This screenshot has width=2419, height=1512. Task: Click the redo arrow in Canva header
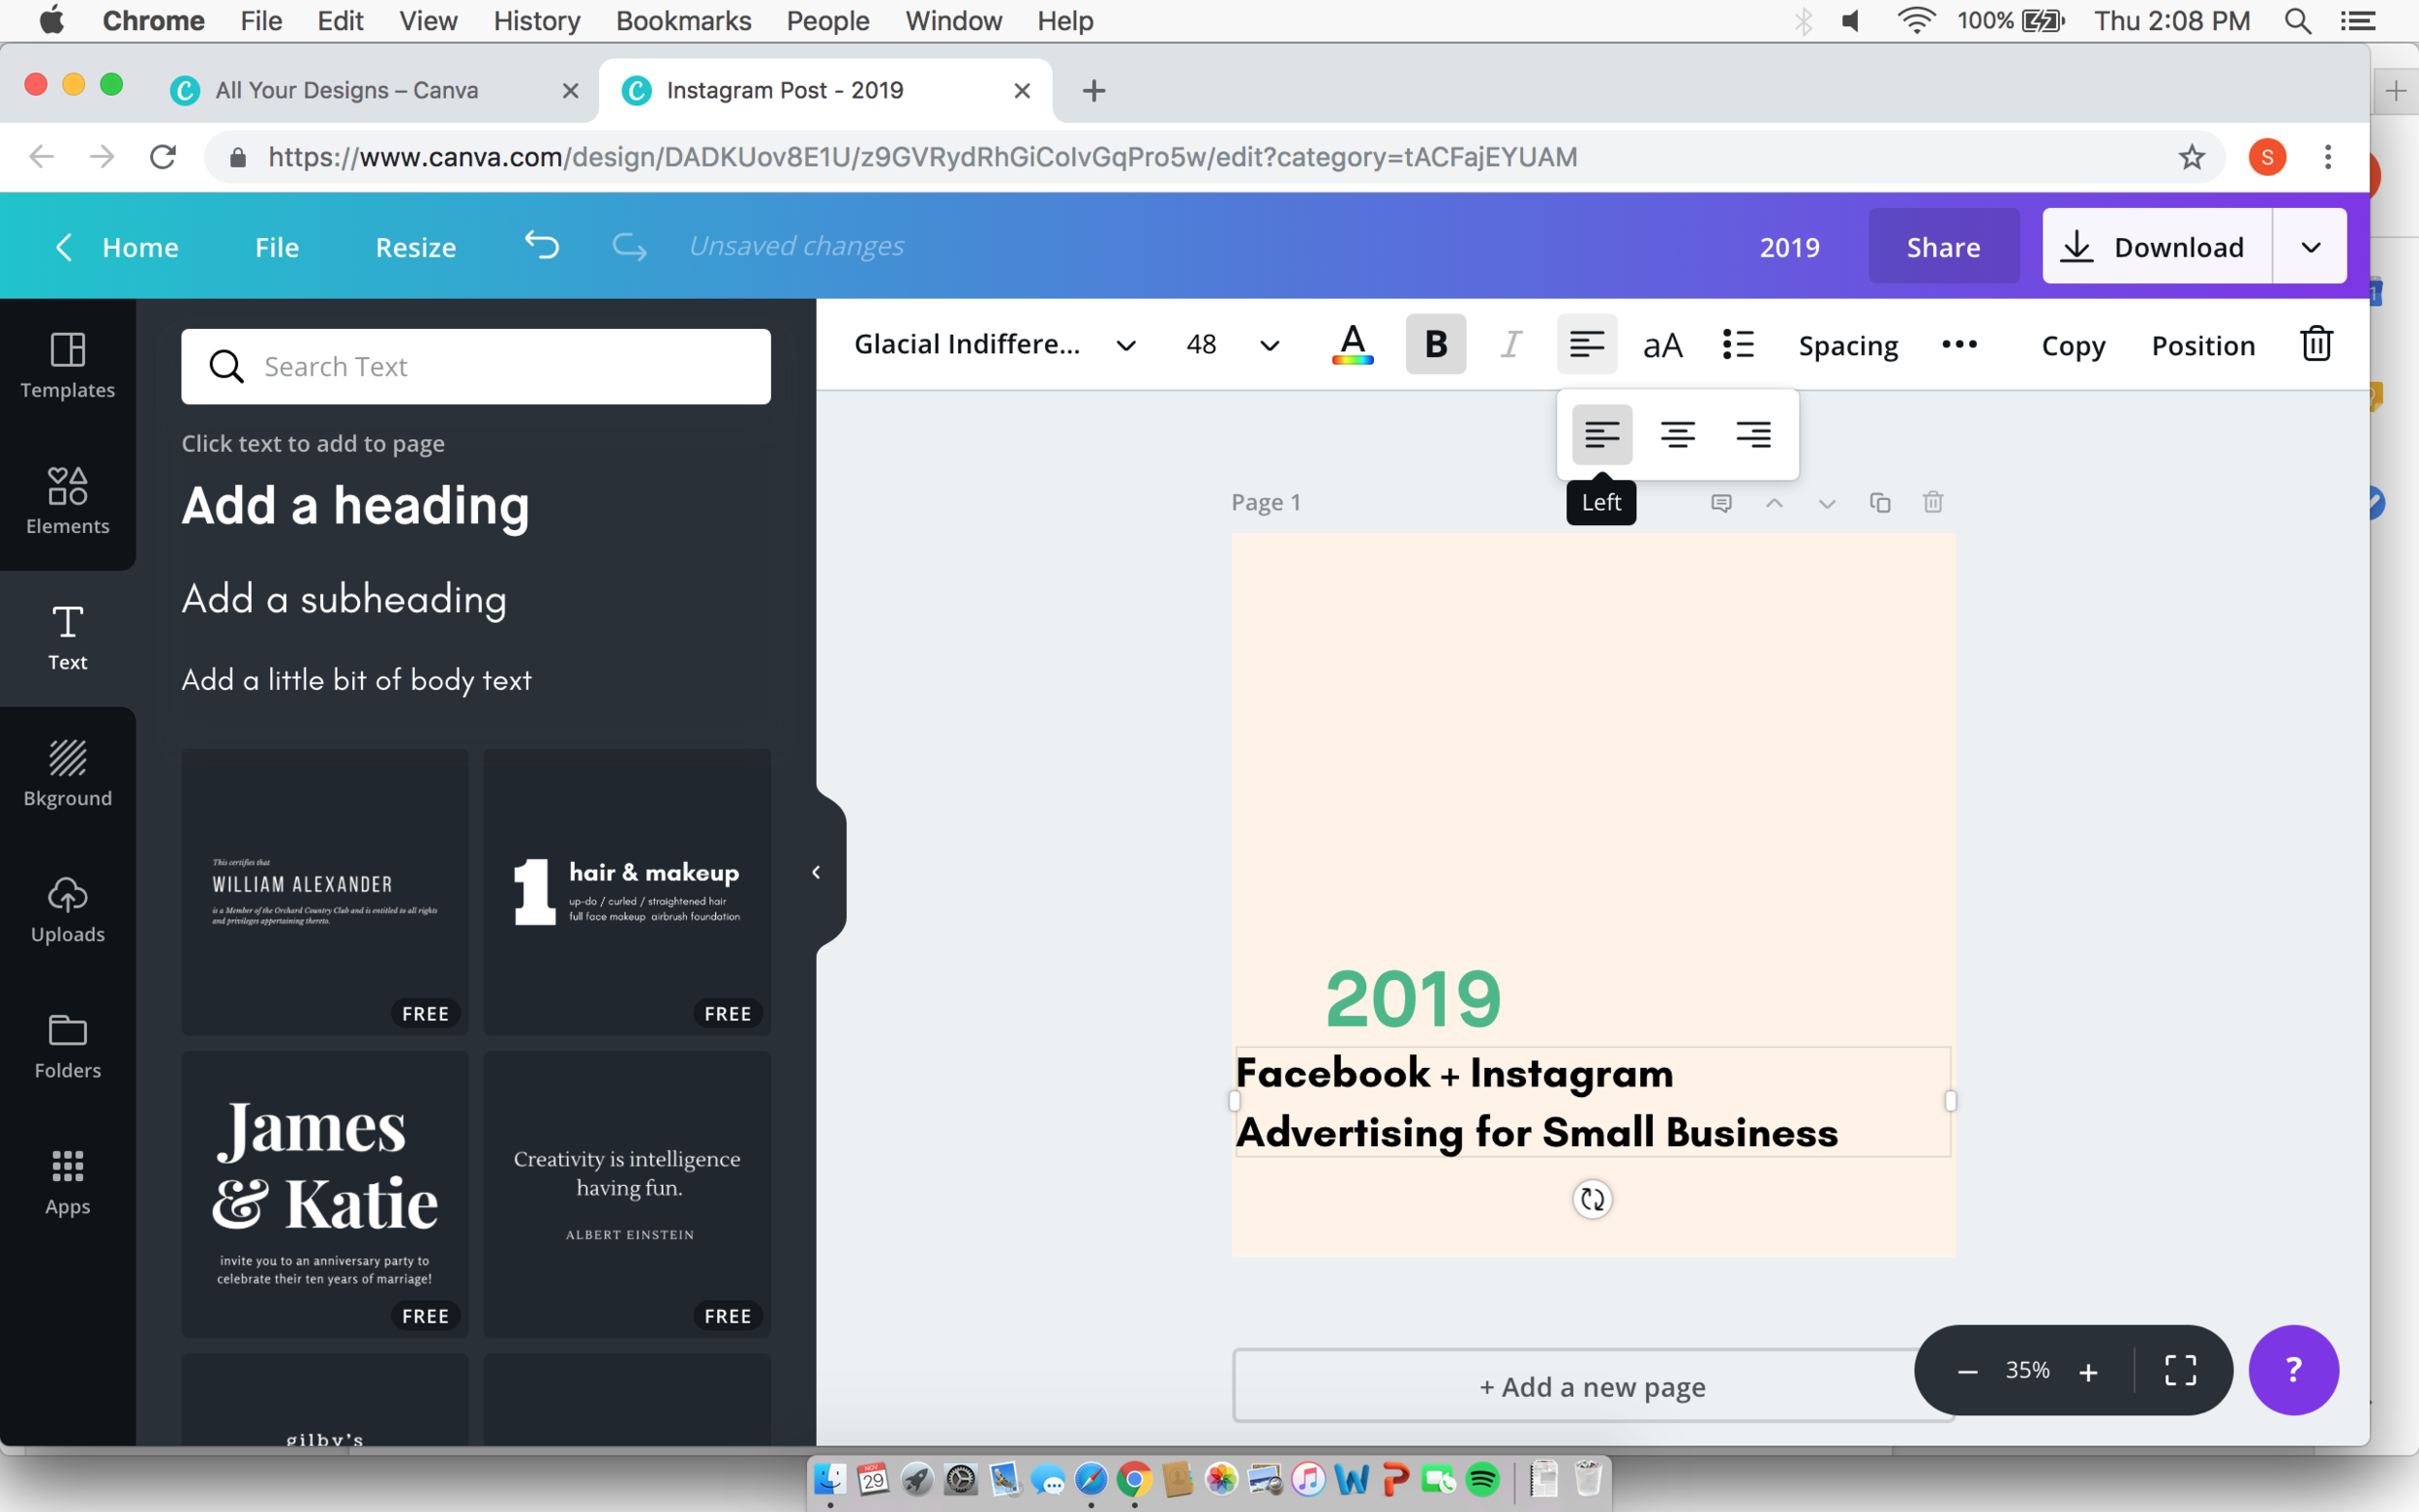[629, 246]
